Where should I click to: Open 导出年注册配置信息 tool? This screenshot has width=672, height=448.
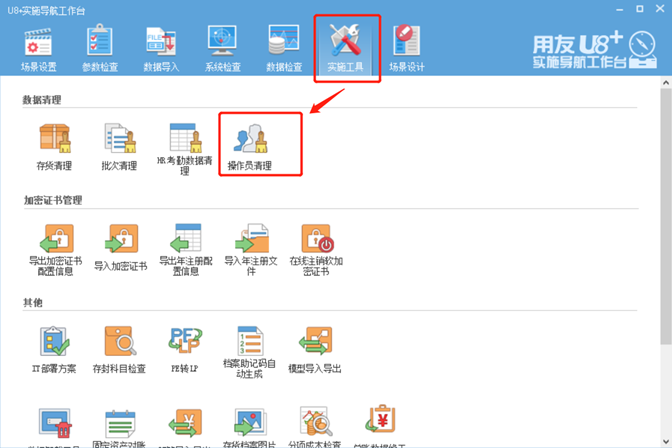pos(186,242)
